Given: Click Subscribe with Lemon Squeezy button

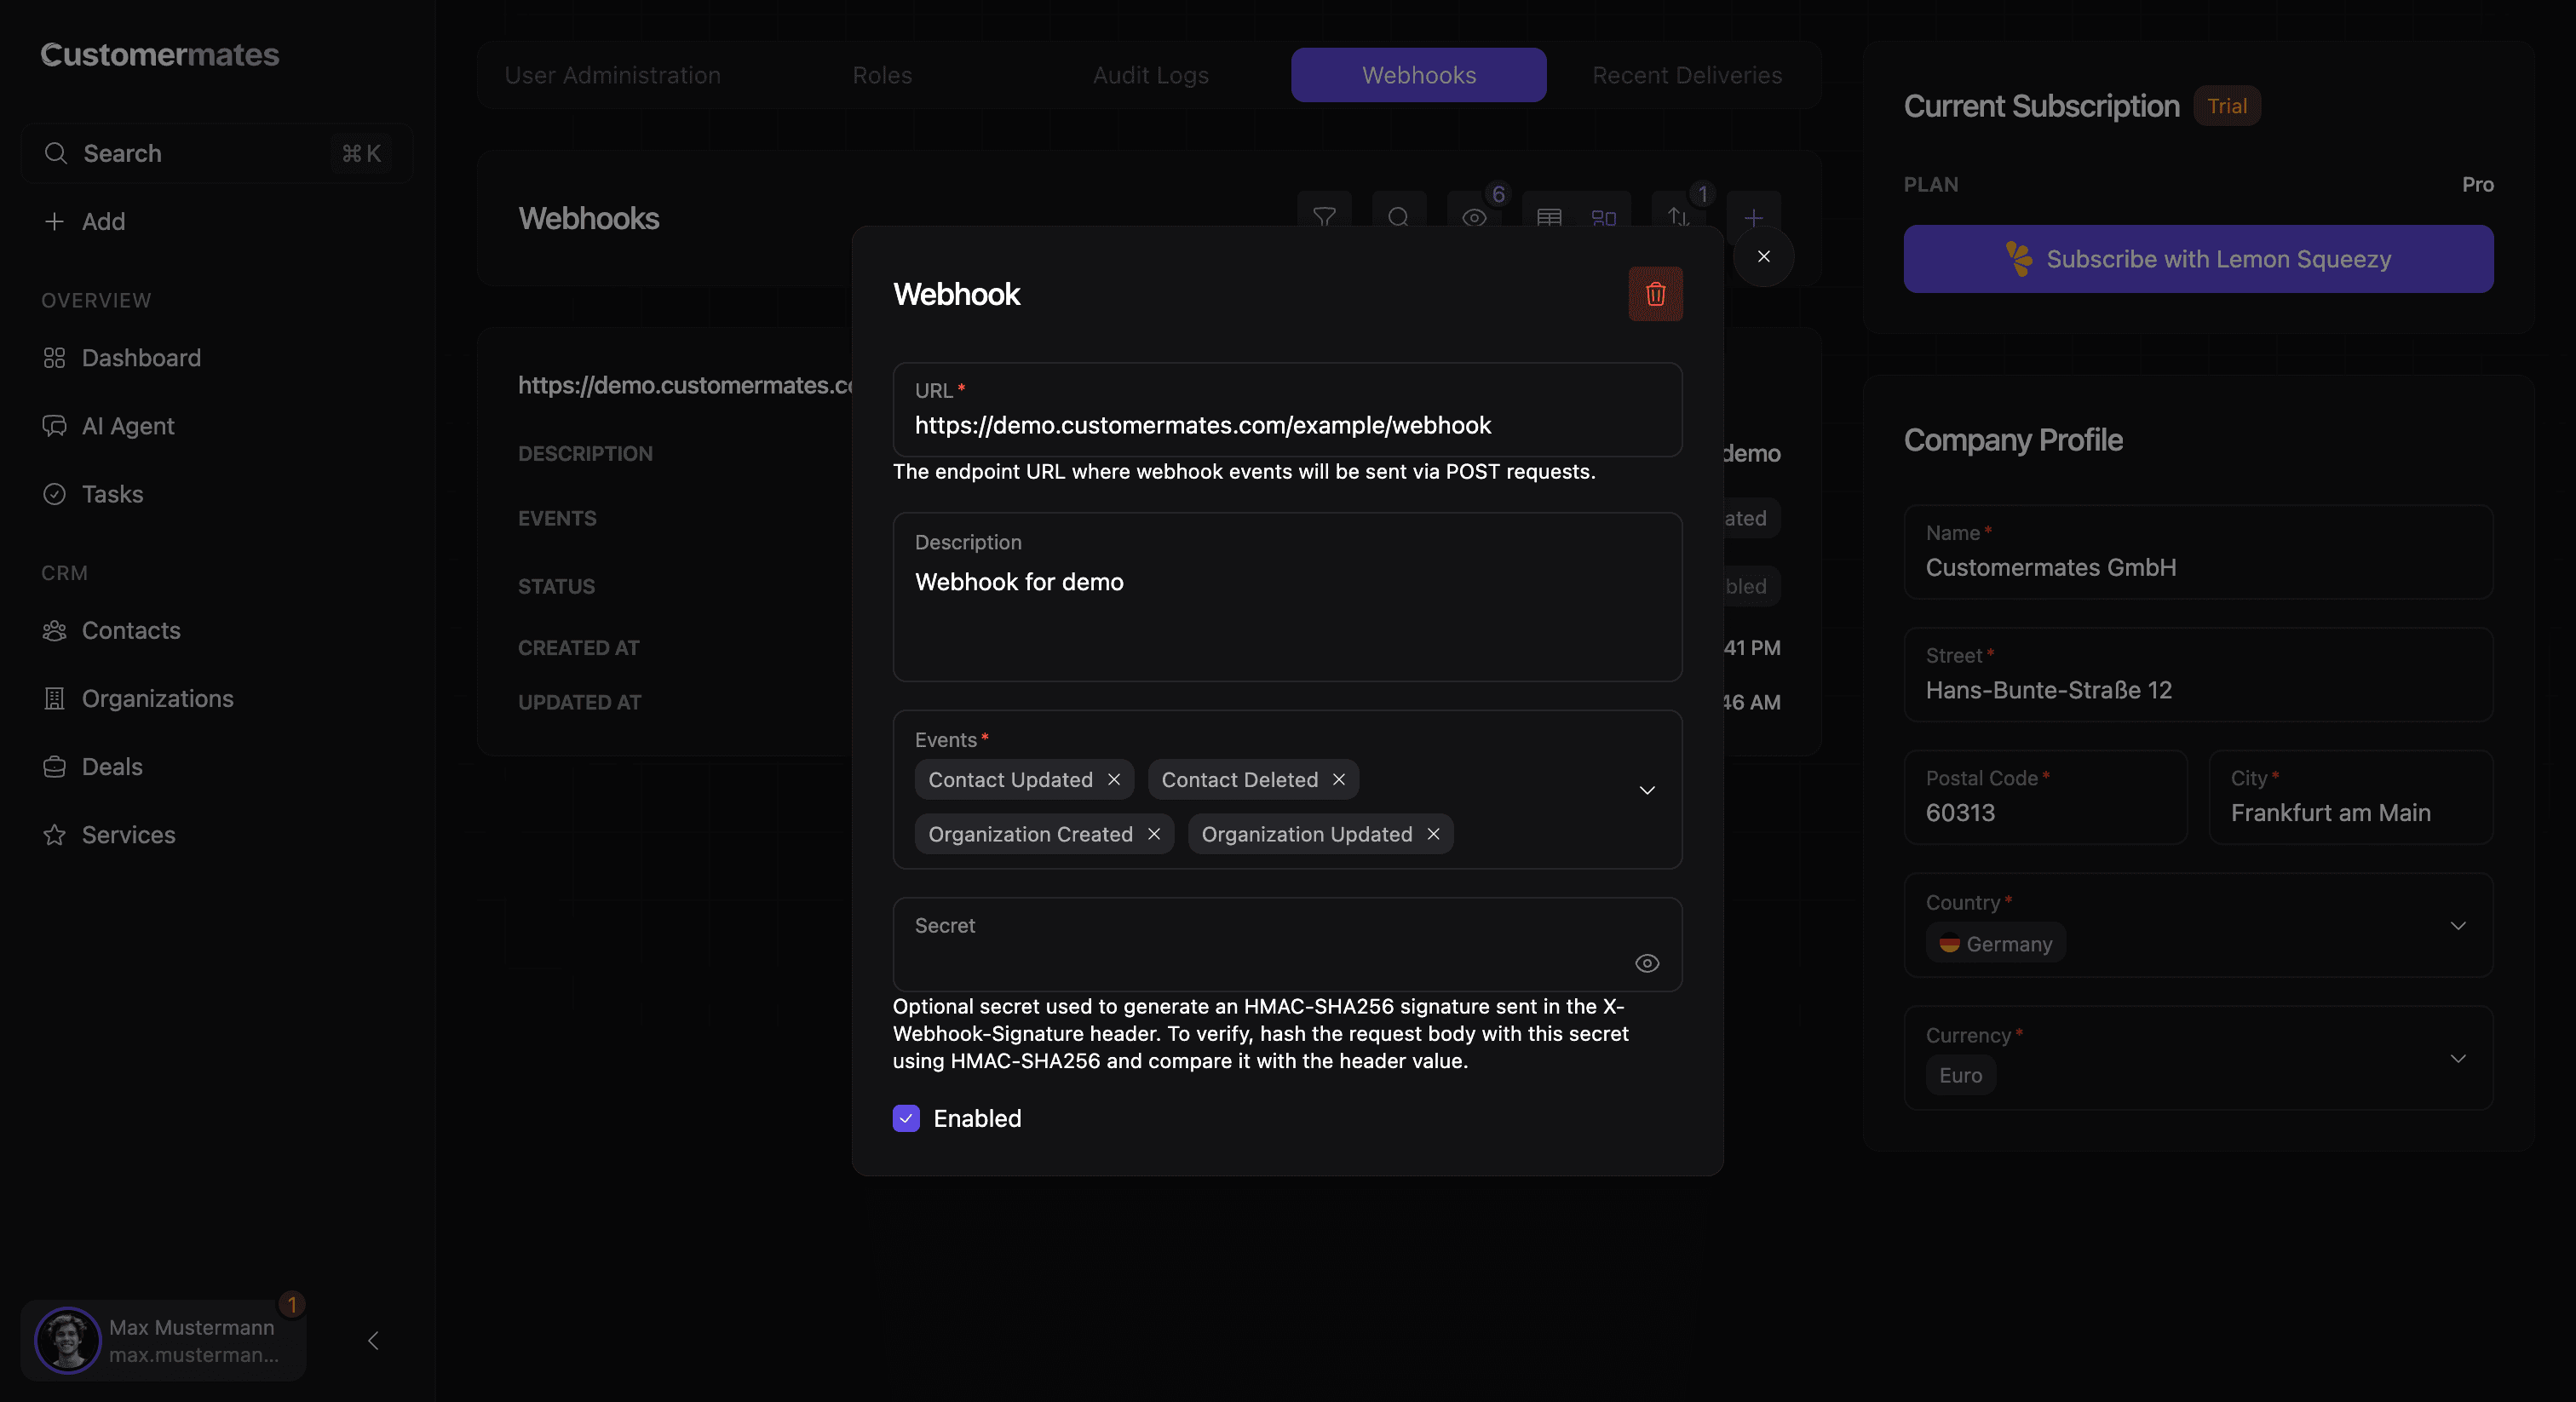Looking at the screenshot, I should click(x=2197, y=259).
